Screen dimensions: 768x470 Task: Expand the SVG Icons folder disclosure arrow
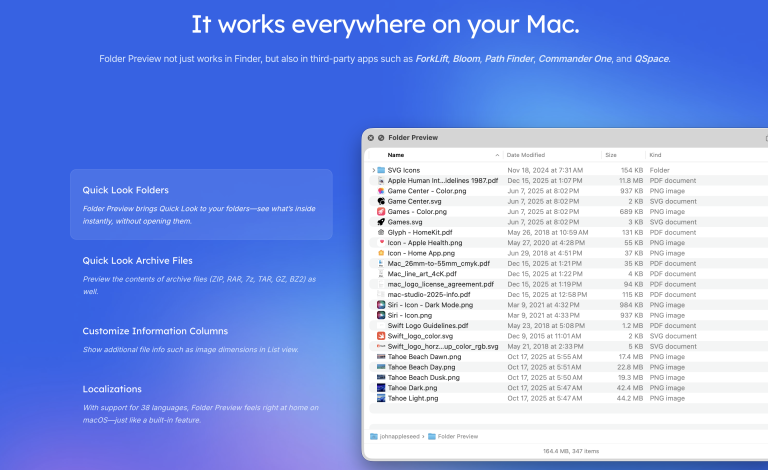373,170
